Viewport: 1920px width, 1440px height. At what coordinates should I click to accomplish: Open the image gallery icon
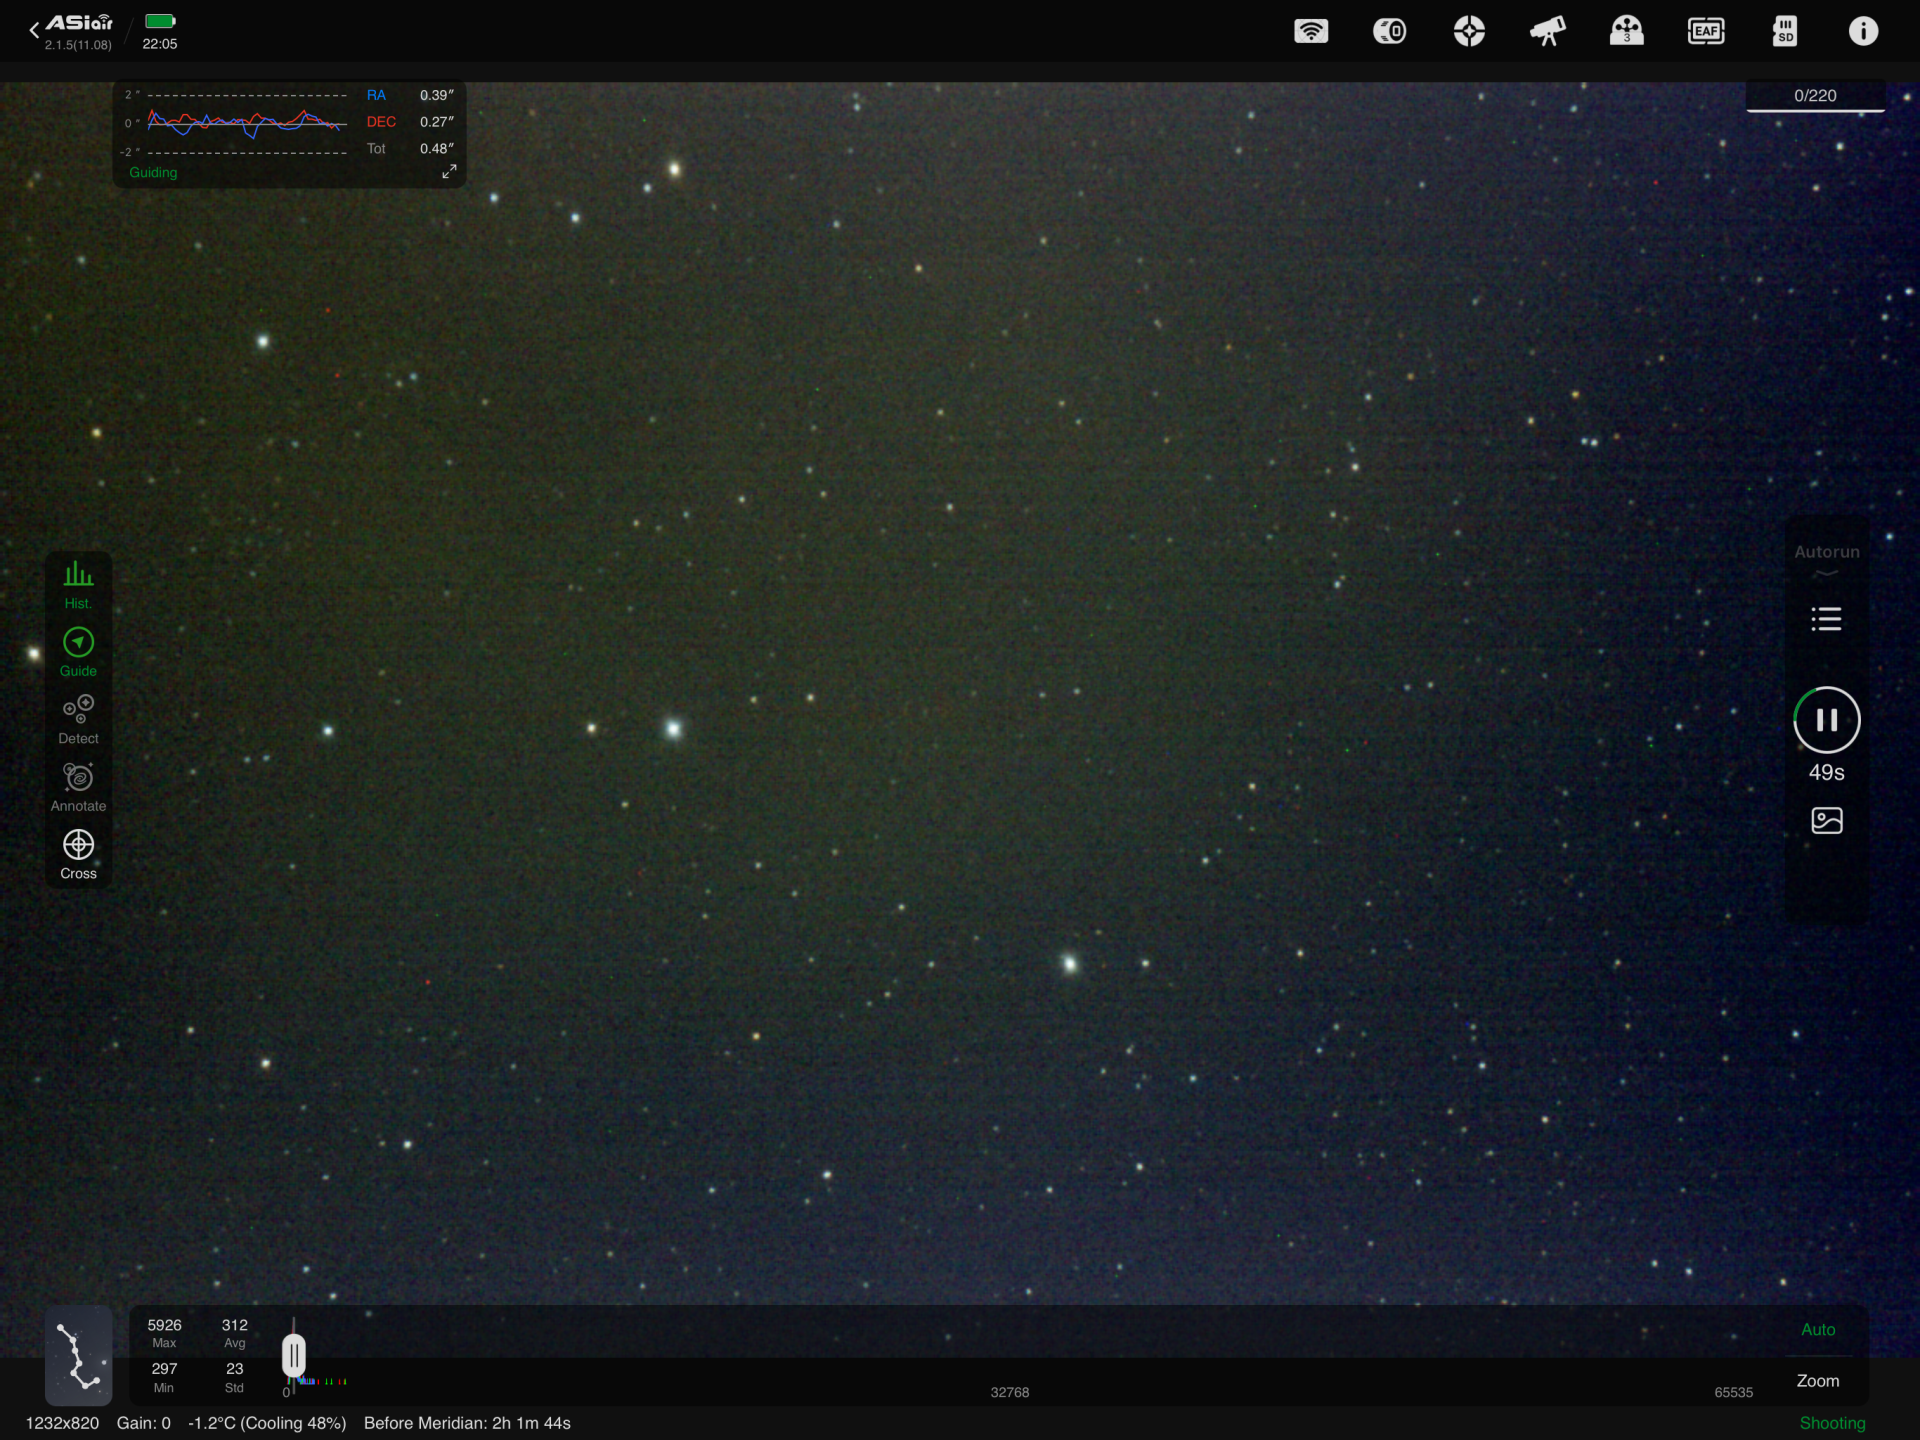(1827, 821)
